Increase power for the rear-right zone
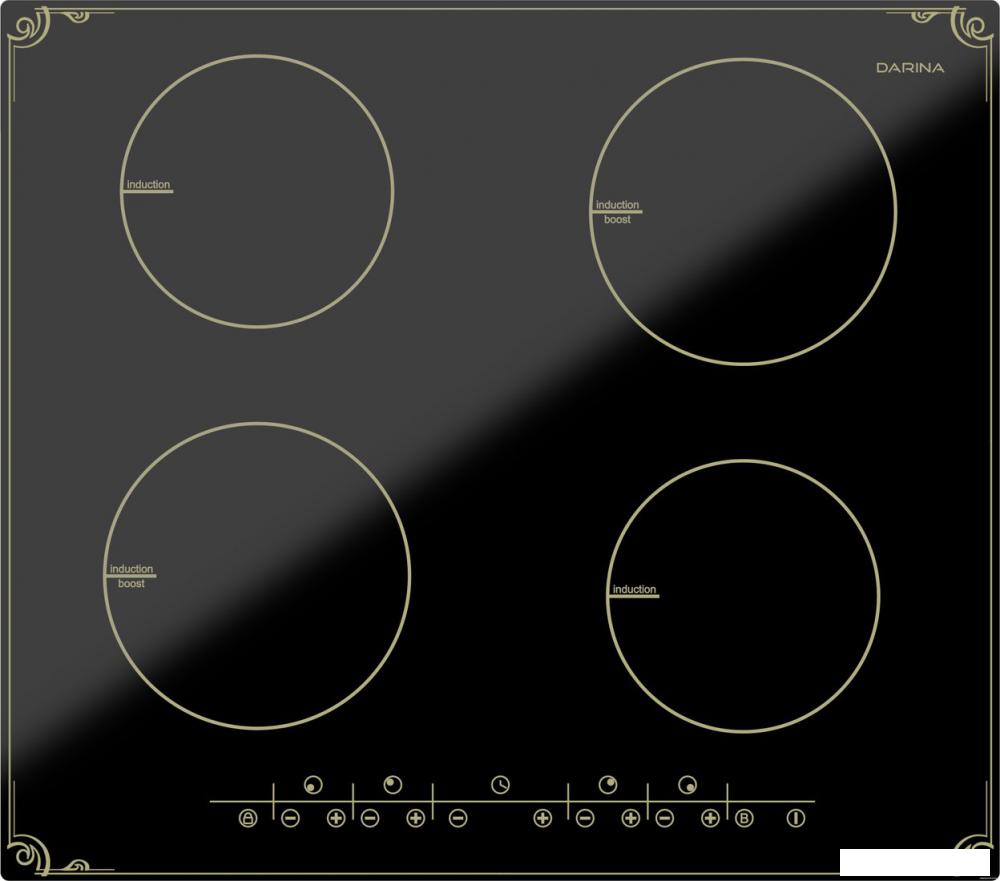 (x=631, y=818)
